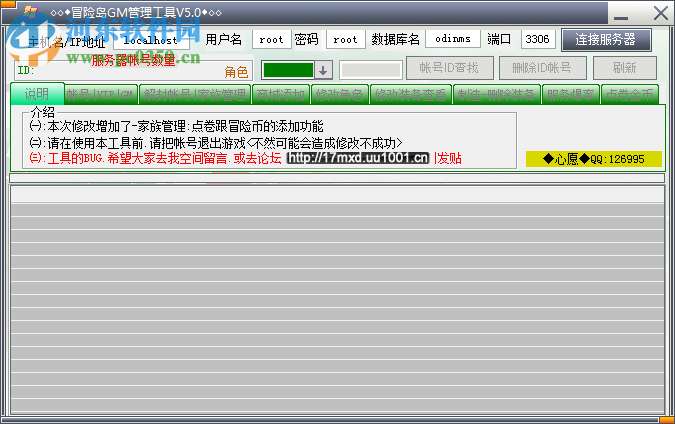Focus the localhost host address field
The height and width of the screenshot is (424, 675).
coord(151,40)
